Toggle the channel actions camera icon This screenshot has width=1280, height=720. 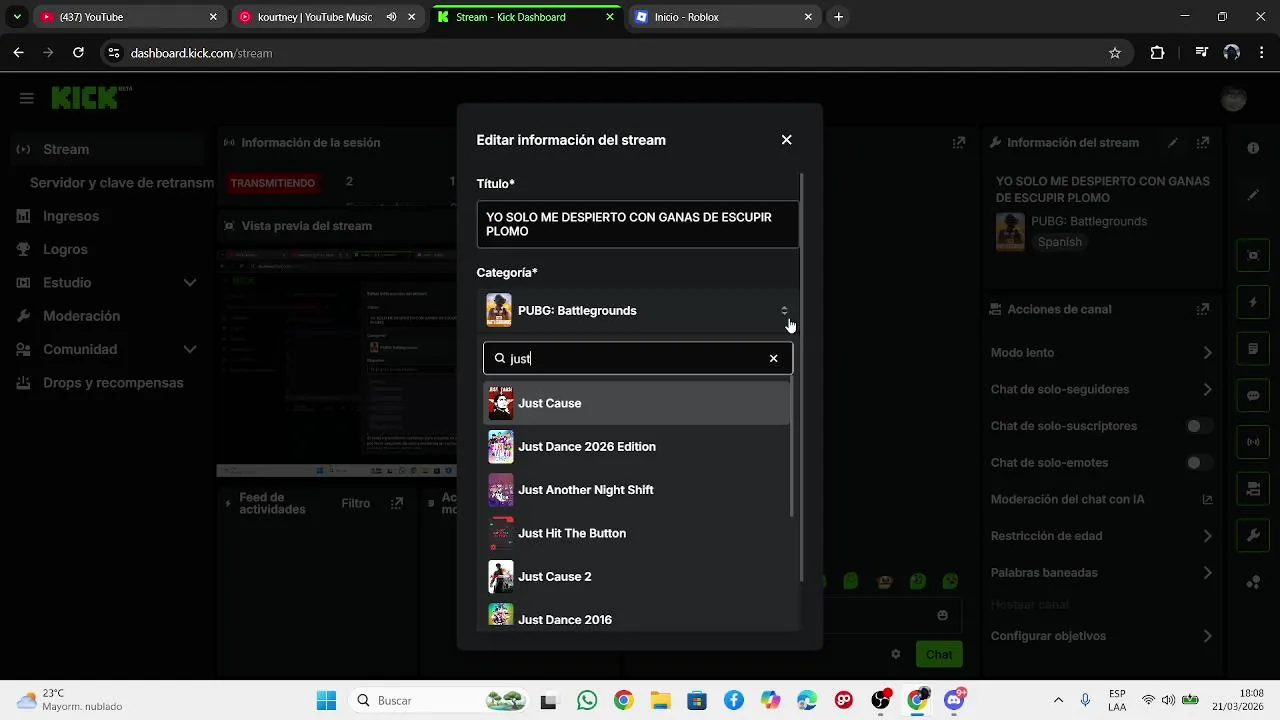pos(1253,489)
